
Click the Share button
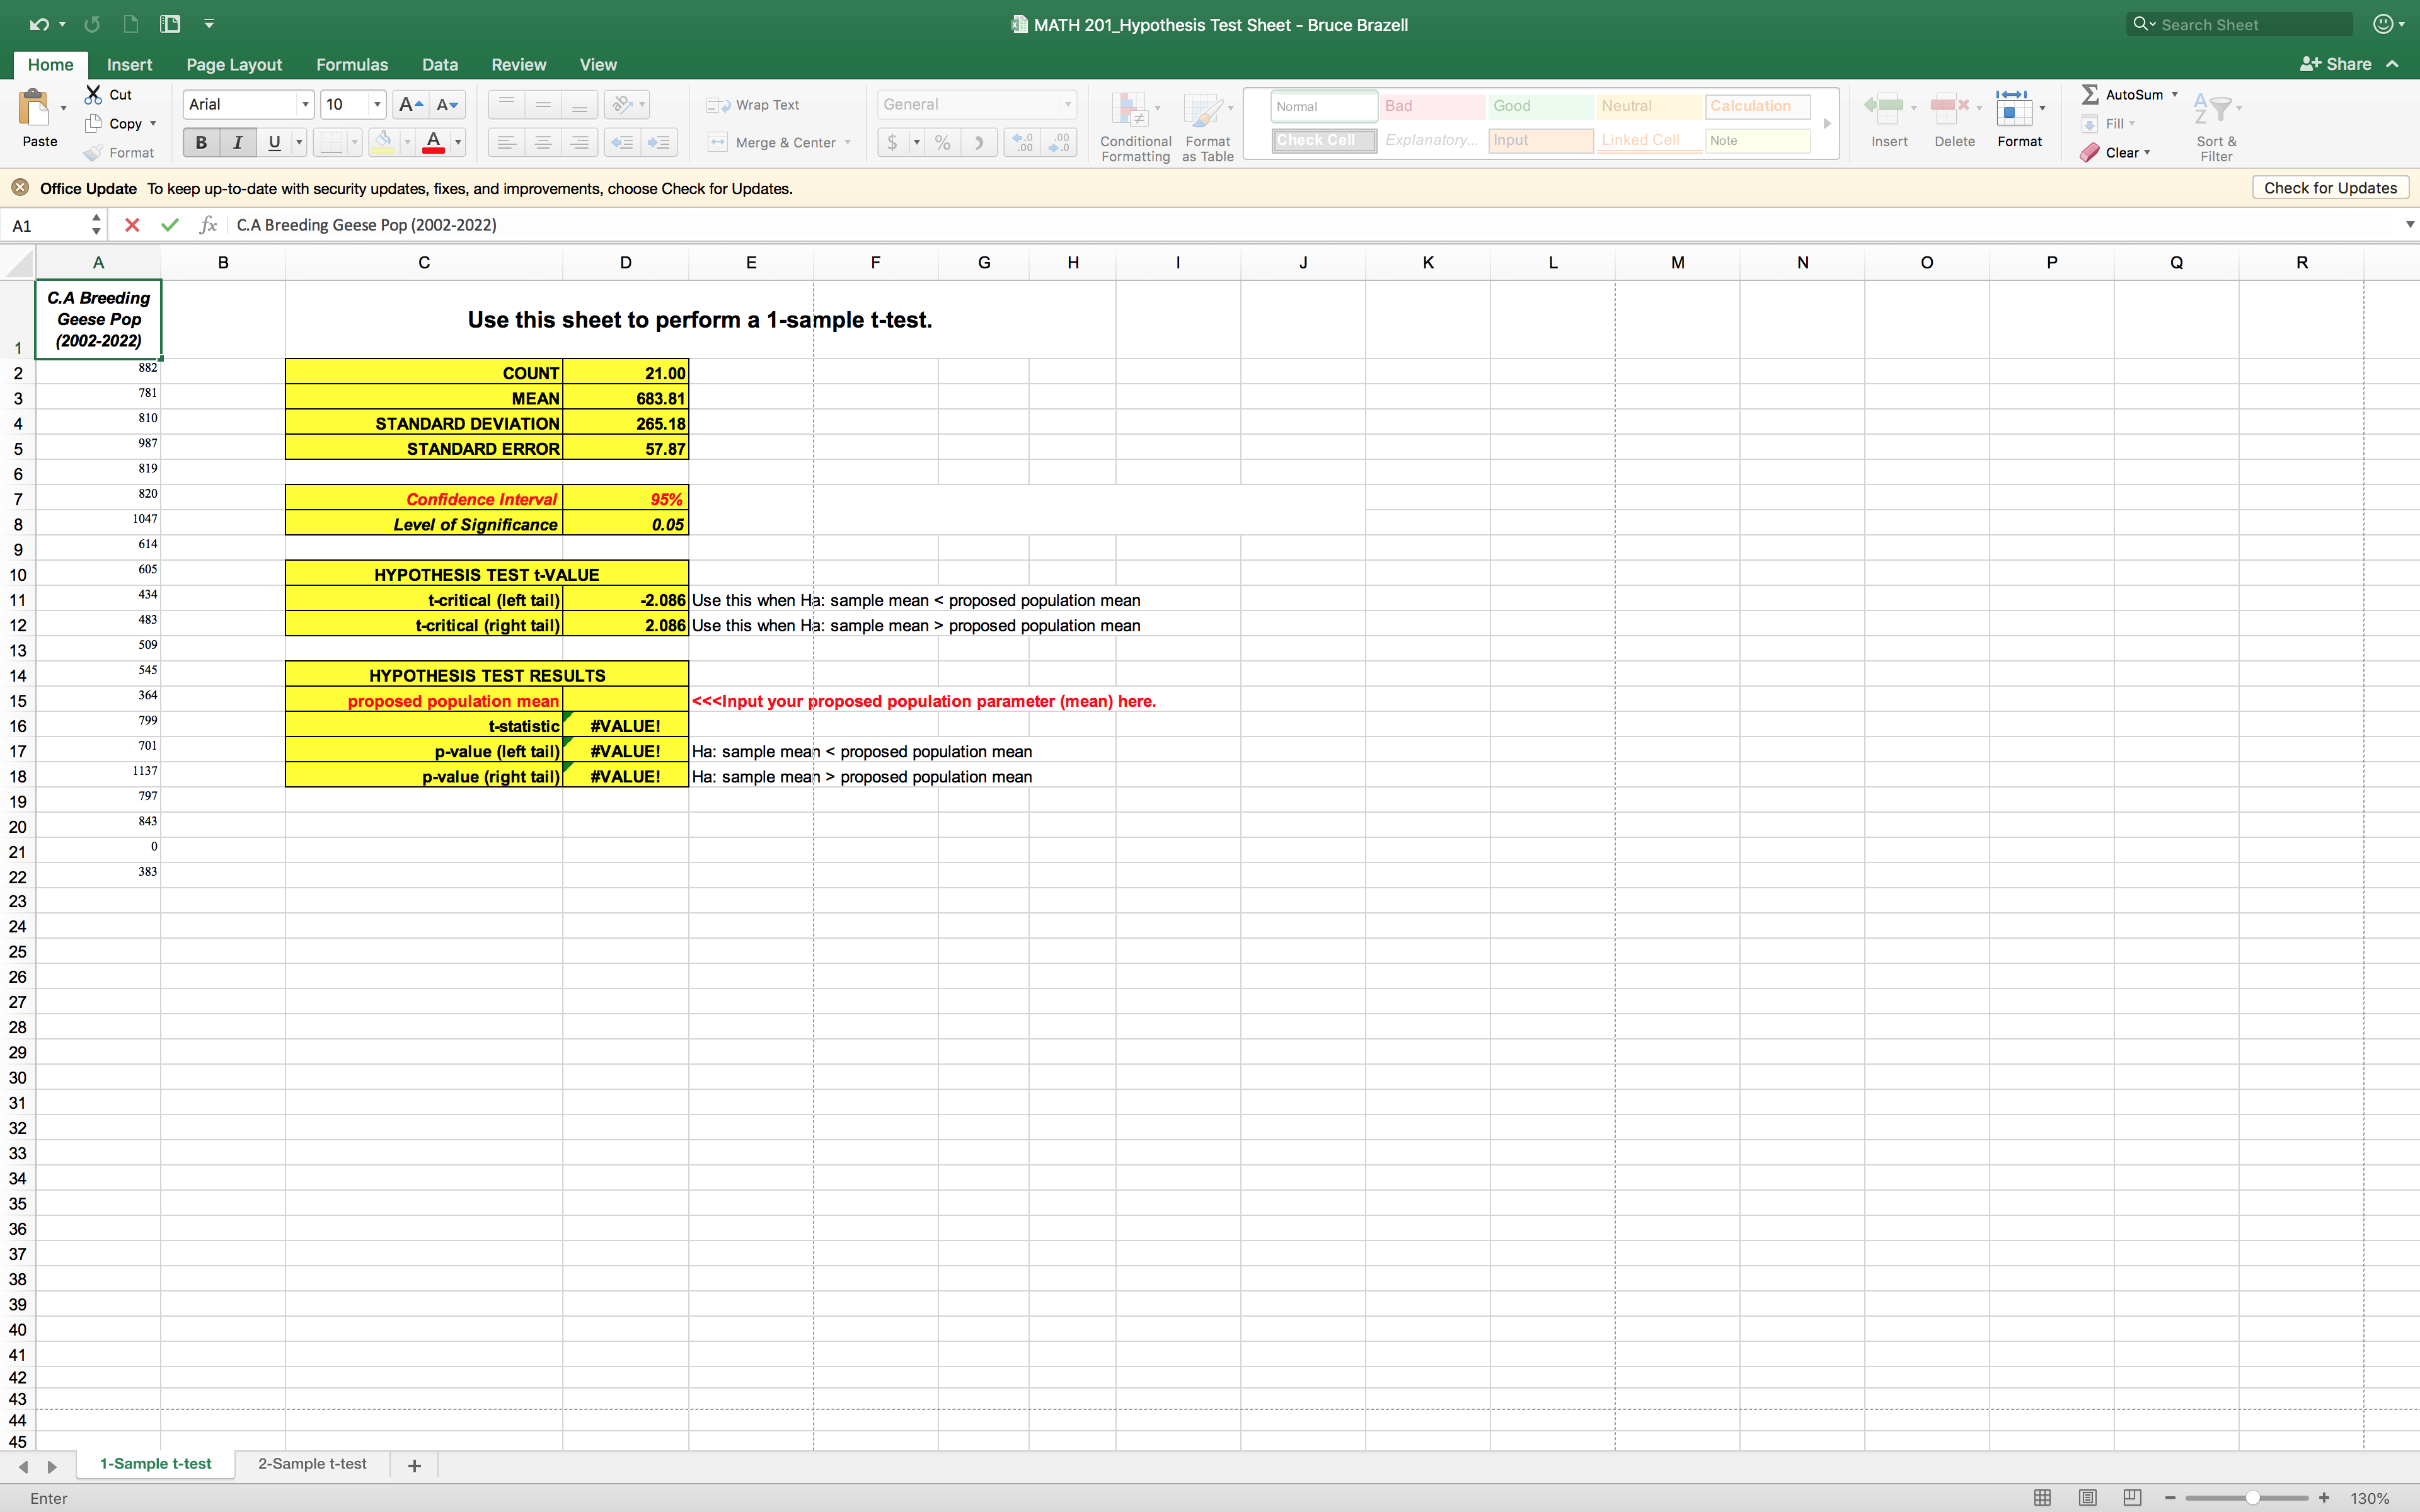click(2336, 65)
